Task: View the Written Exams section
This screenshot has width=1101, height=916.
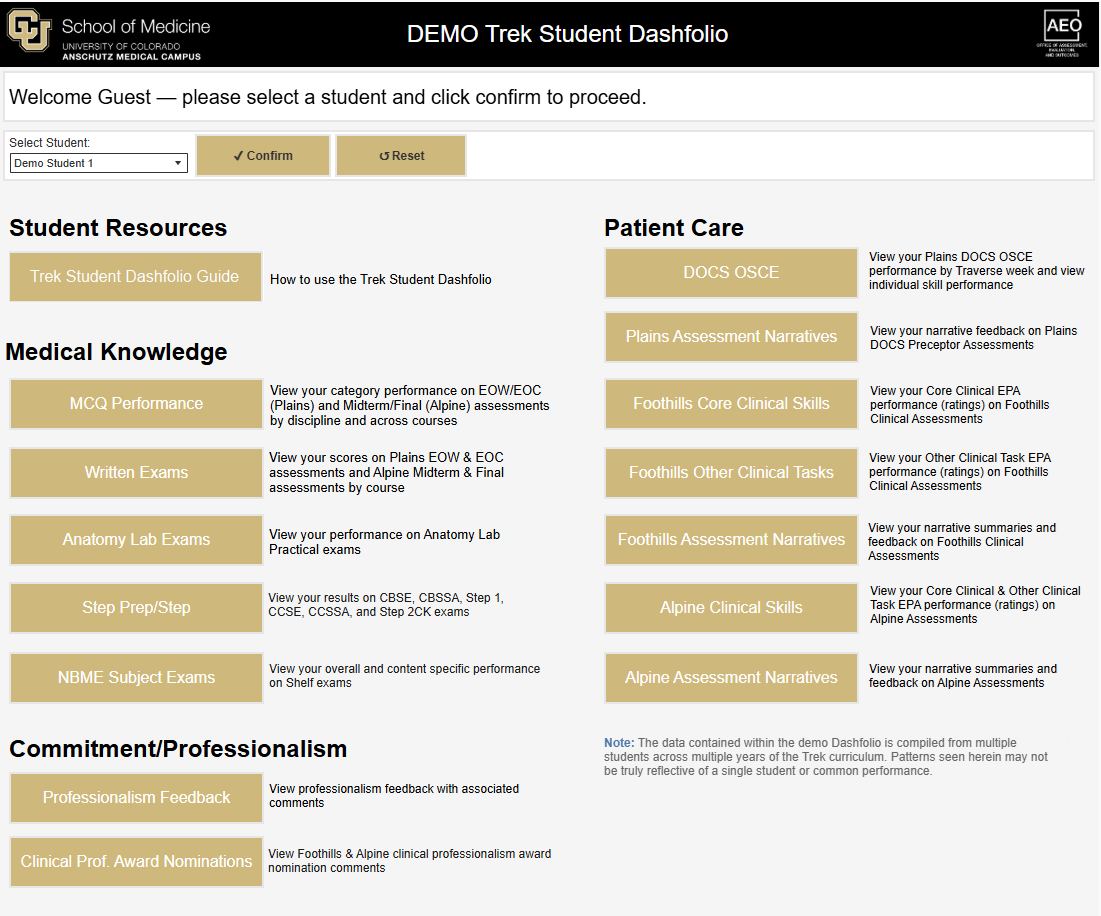Action: coord(136,473)
